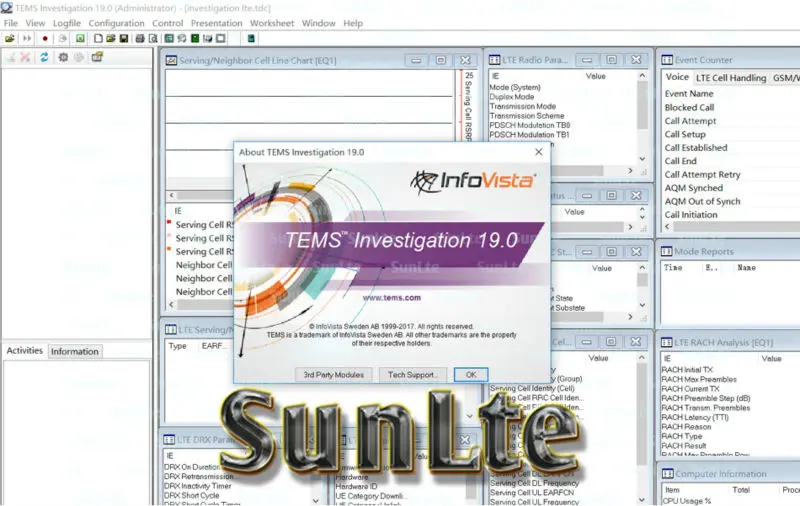Click the Computer Information window title icon
This screenshot has width=800, height=506.
[667, 473]
